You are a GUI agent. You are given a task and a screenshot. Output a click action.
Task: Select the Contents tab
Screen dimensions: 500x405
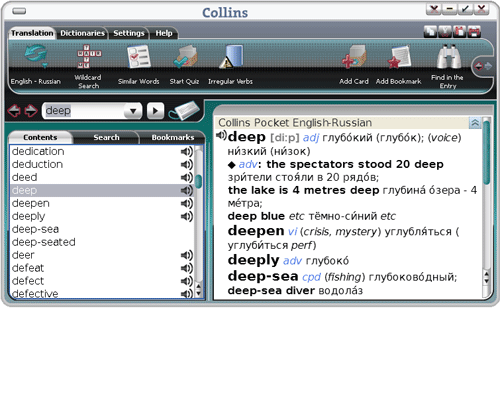[x=40, y=137]
